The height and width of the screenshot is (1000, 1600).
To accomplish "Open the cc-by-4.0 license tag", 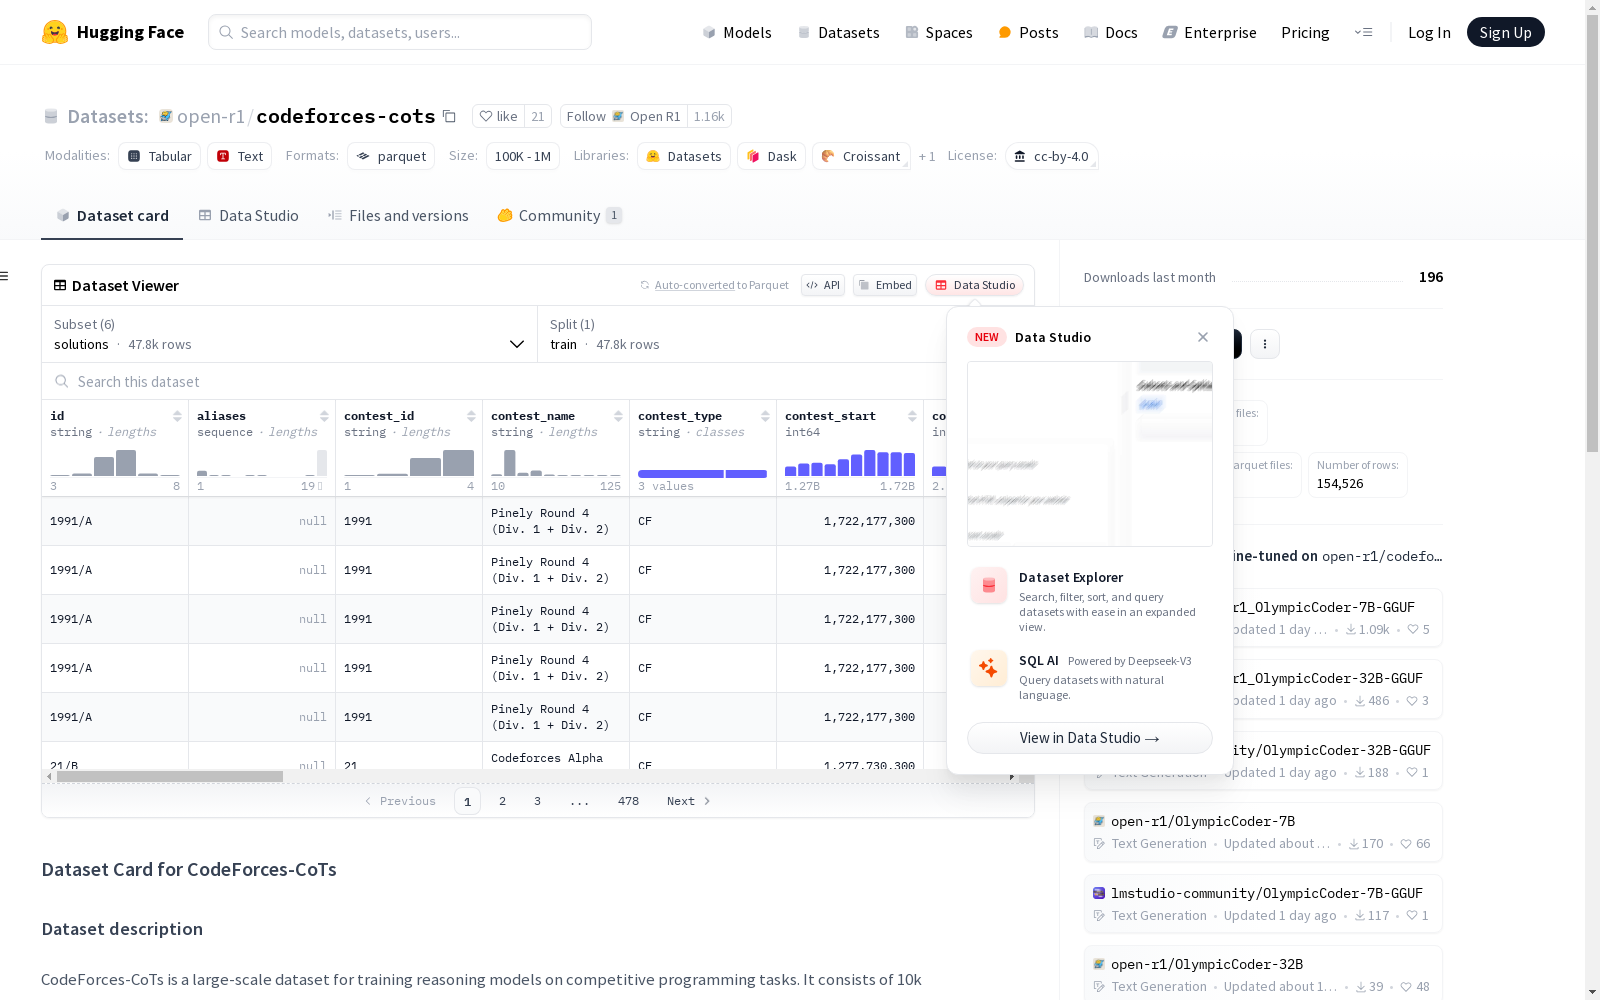I will pyautogui.click(x=1052, y=156).
